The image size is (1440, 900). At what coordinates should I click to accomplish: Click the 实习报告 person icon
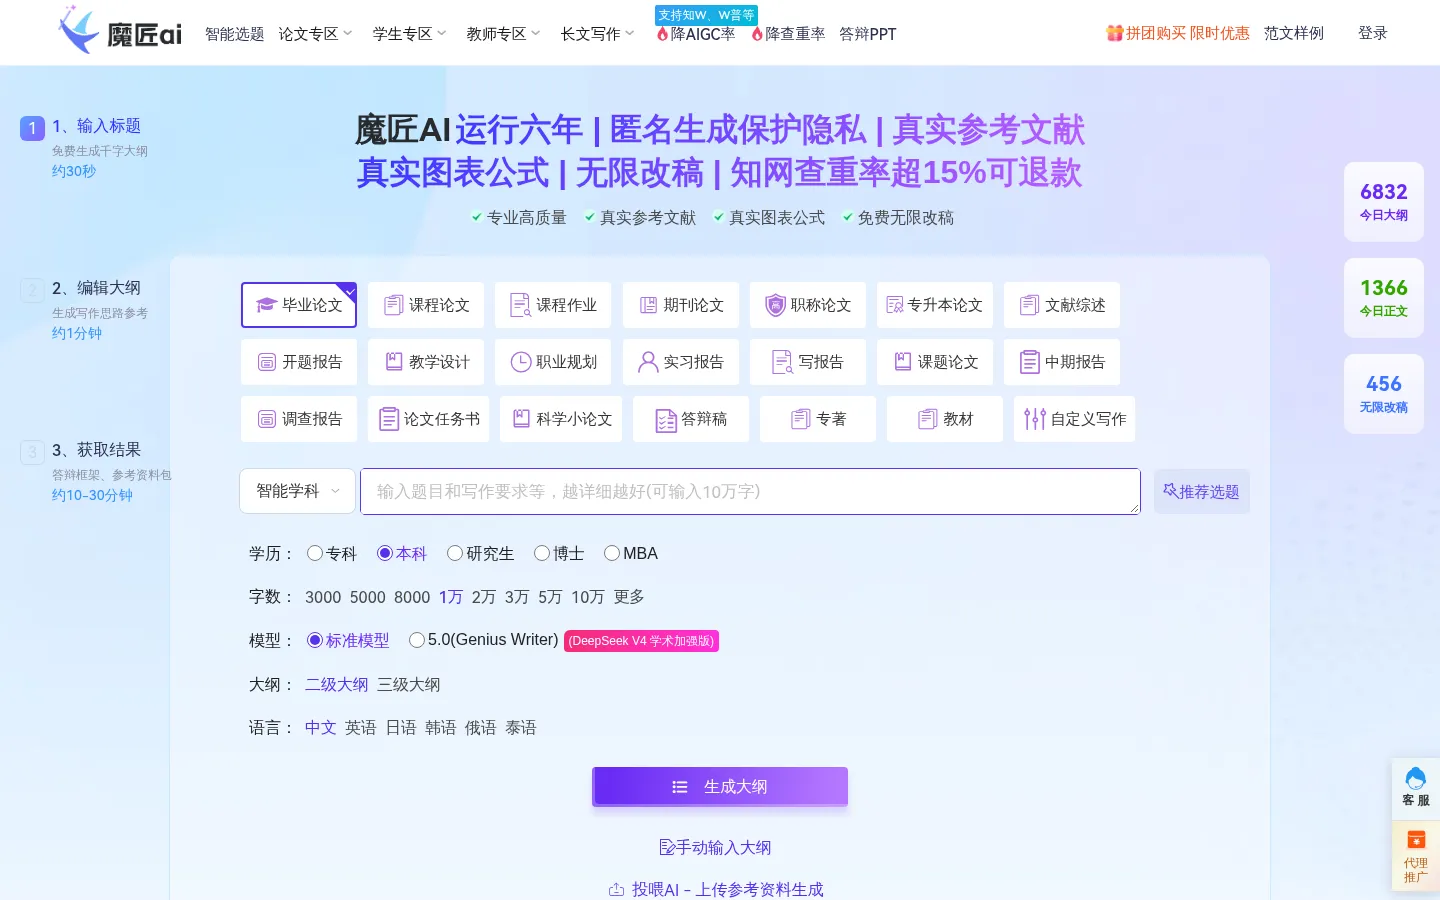click(x=648, y=362)
